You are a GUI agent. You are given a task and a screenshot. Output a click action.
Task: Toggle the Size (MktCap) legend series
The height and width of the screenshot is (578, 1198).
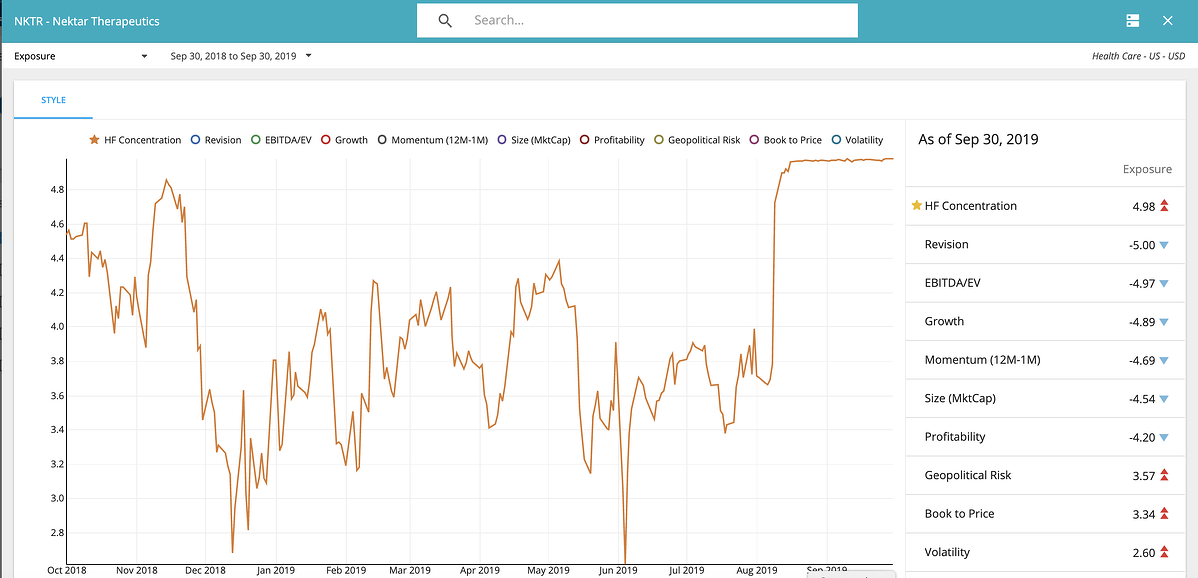[534, 140]
